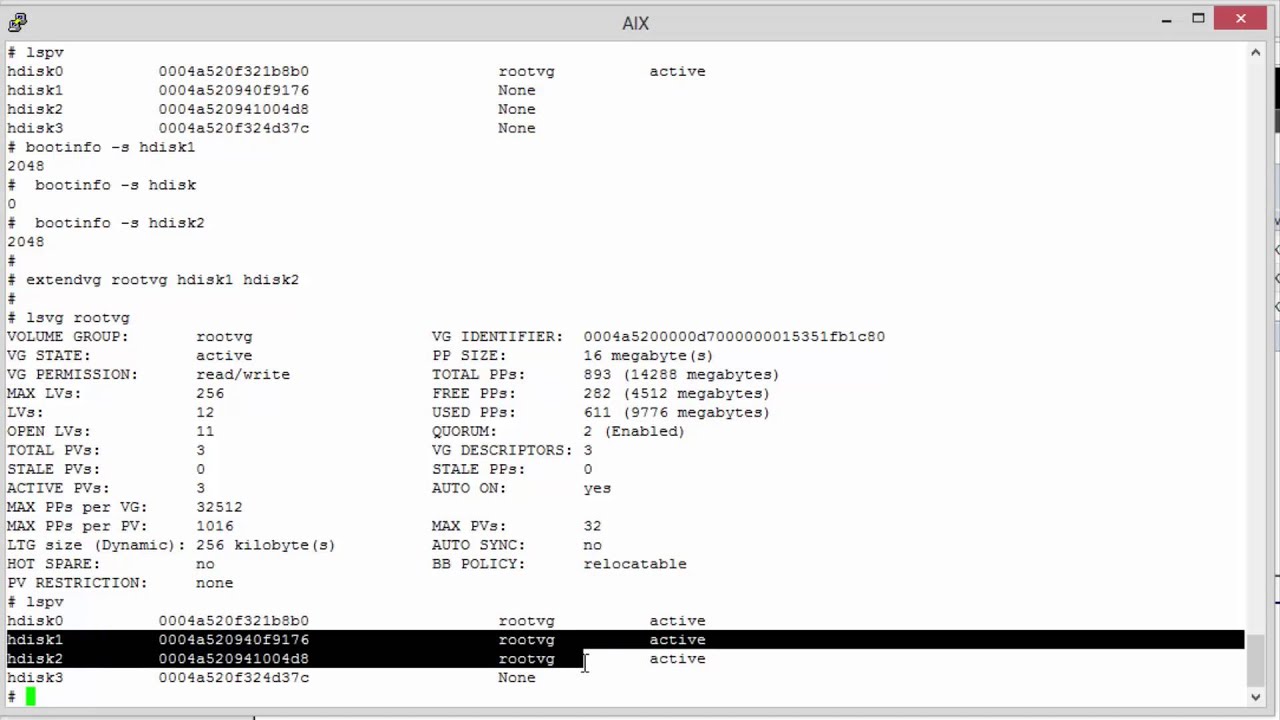The width and height of the screenshot is (1280, 720).
Task: Click AUTO ON 'yes' value
Action: coord(597,488)
